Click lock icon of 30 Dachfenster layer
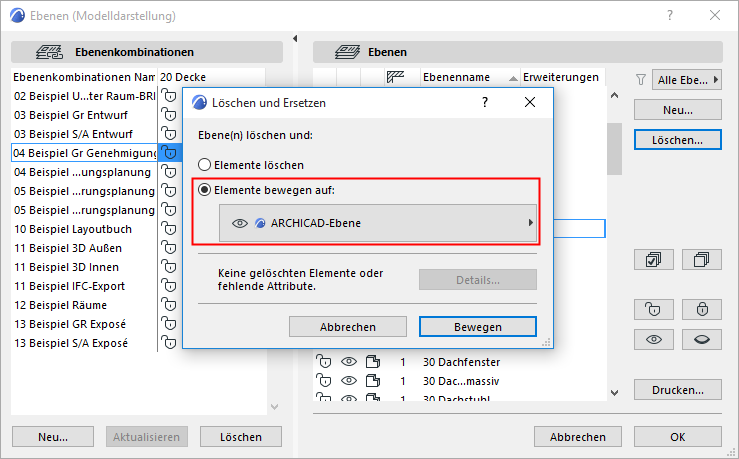This screenshot has height=459, width=739. tap(324, 362)
